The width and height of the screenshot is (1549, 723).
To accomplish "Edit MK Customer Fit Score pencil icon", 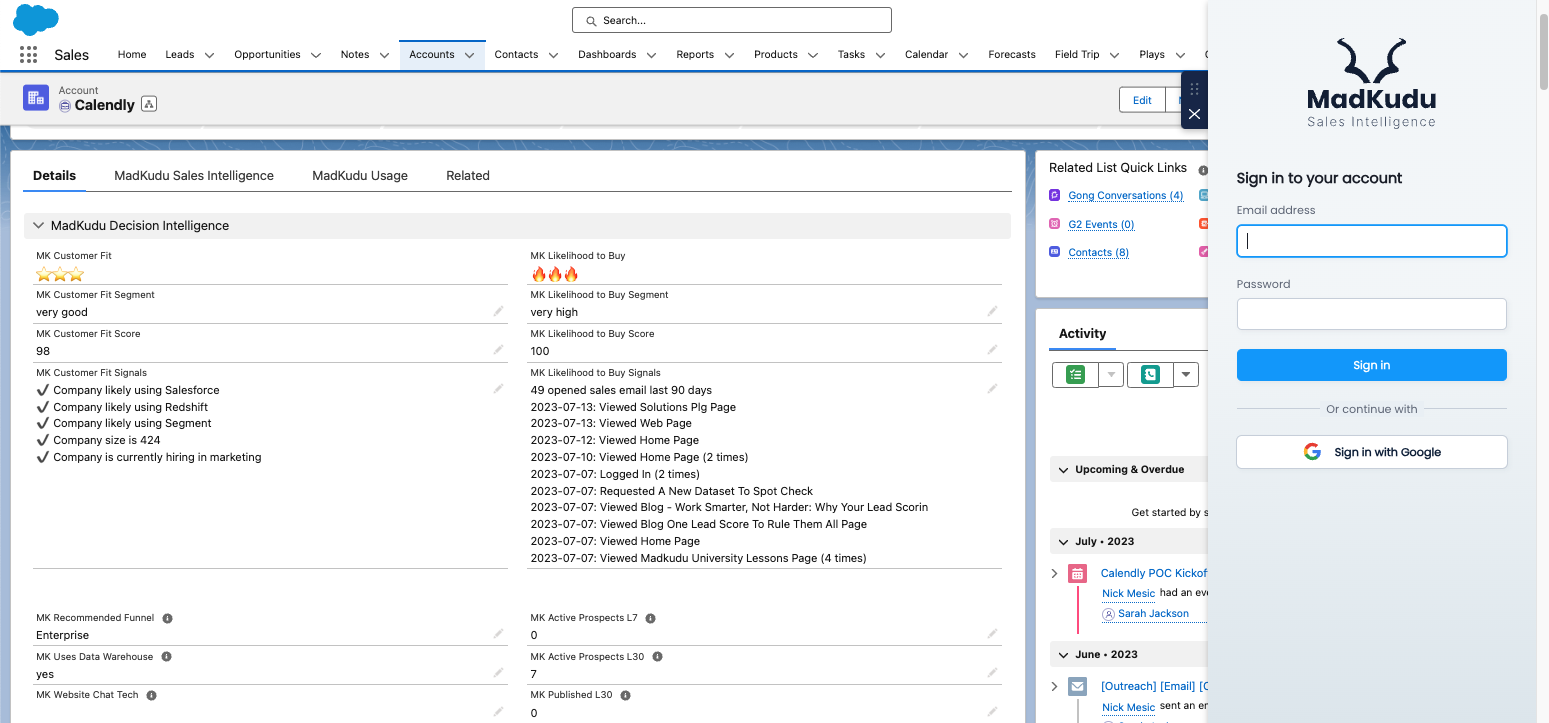I will [498, 350].
